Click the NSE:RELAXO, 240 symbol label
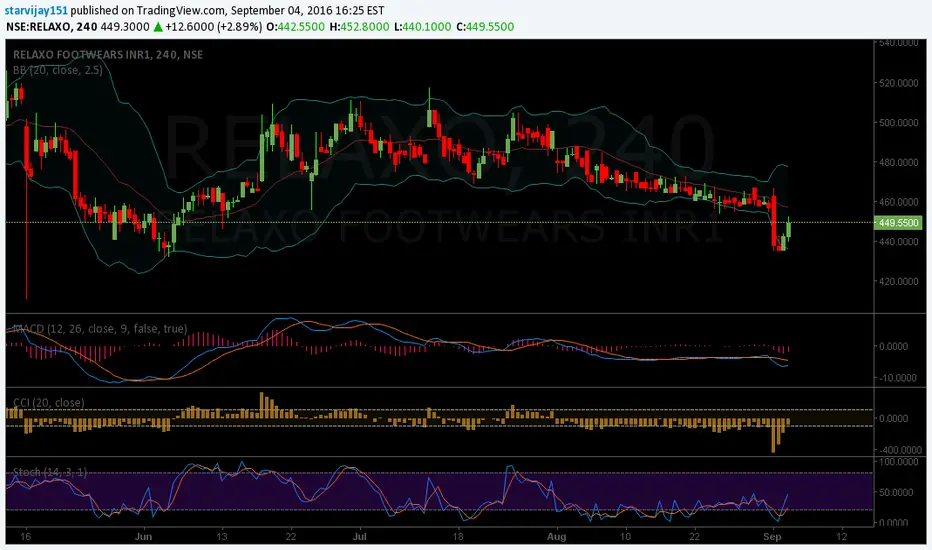This screenshot has height=550, width=932. [x=52, y=27]
